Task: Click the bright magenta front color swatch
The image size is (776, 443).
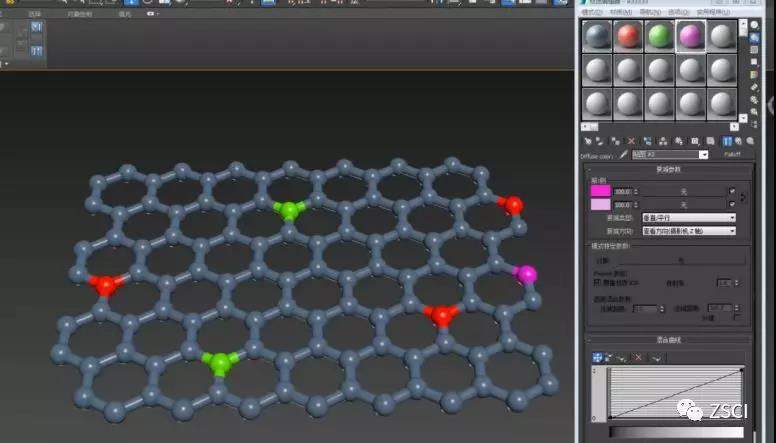Action: [600, 190]
